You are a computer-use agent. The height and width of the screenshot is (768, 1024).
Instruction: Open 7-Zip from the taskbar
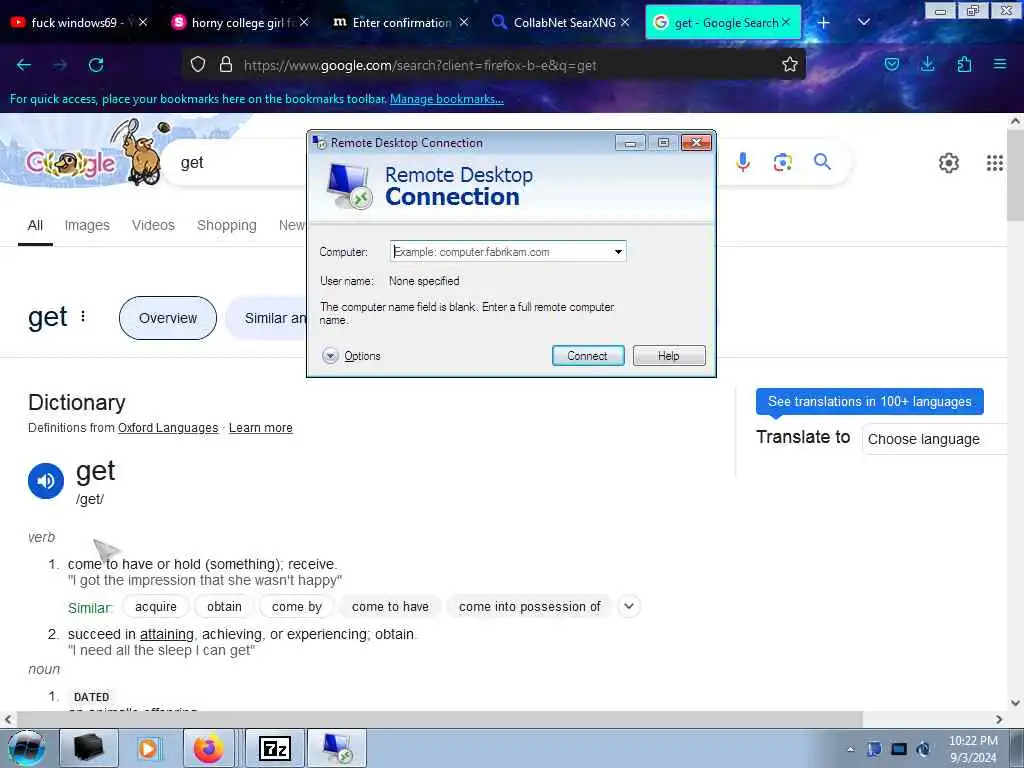pos(274,748)
